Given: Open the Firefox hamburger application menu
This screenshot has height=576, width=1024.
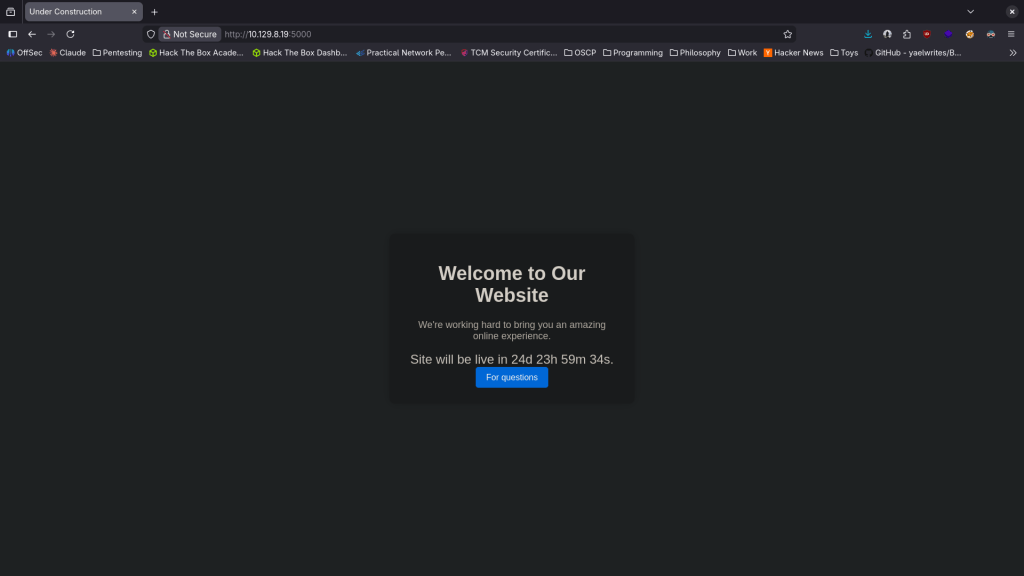Looking at the screenshot, I should tap(1011, 34).
